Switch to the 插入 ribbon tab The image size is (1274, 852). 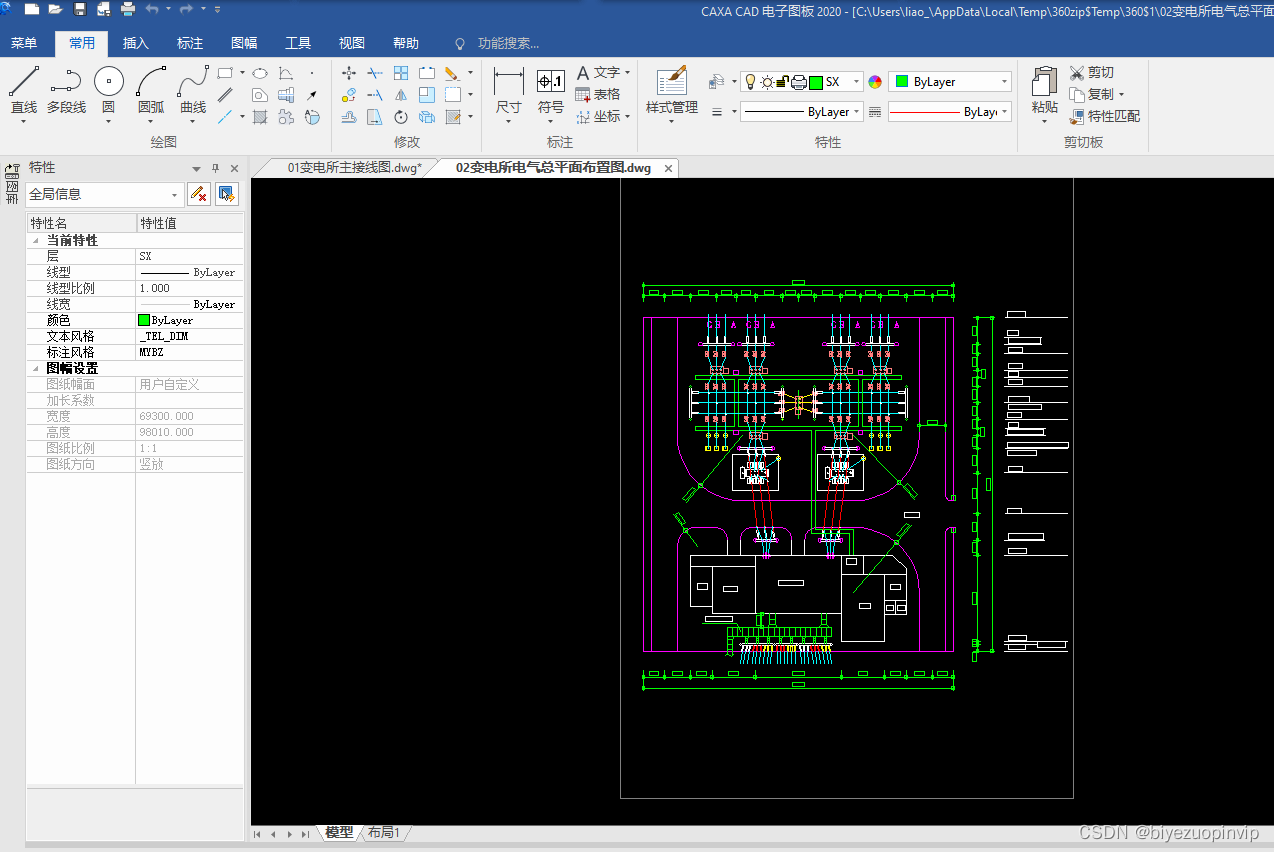(x=136, y=43)
